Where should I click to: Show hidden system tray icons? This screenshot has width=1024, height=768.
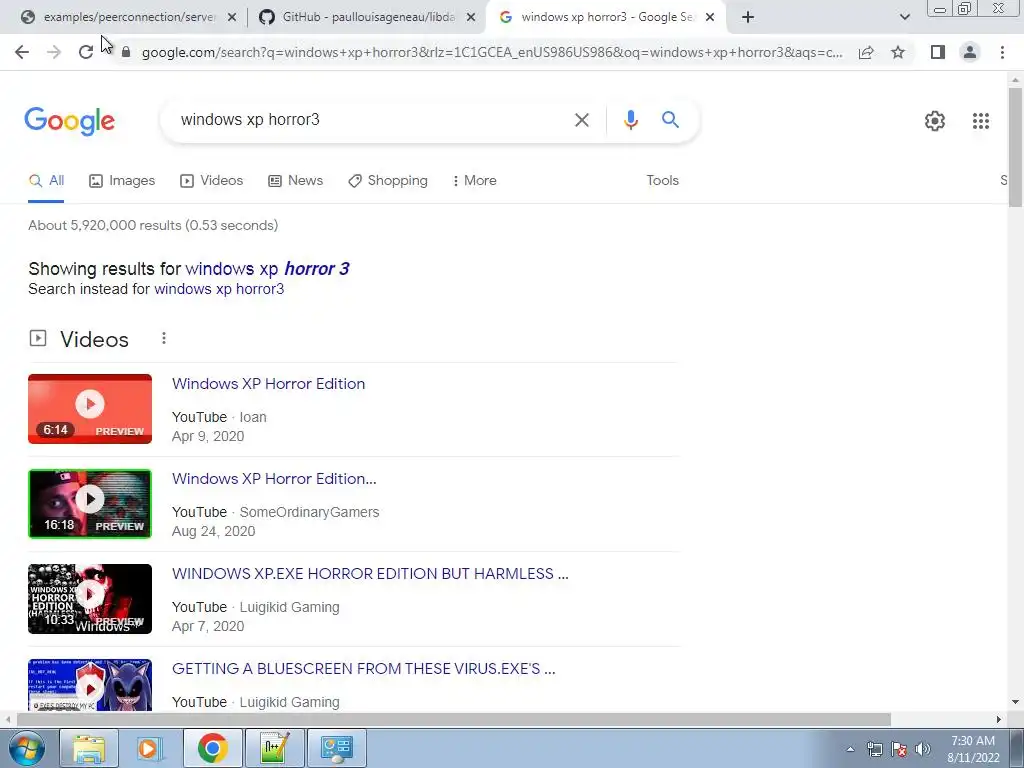850,749
